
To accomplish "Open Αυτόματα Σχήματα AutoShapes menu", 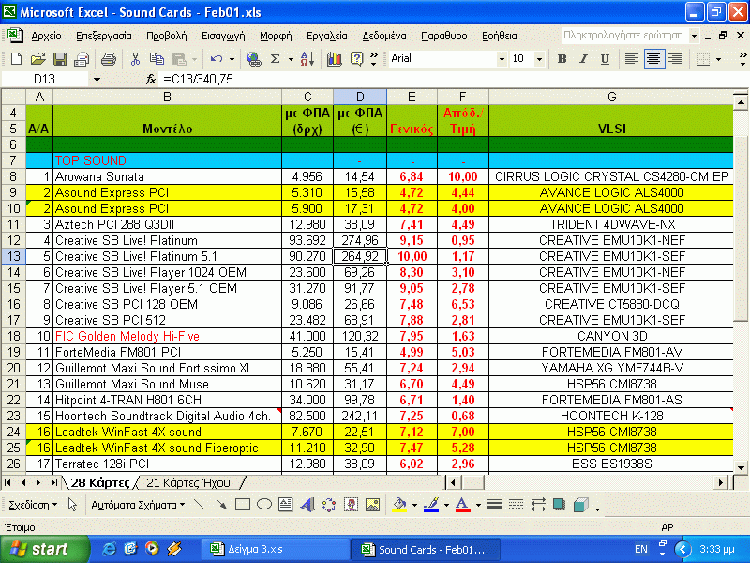I will (x=138, y=505).
